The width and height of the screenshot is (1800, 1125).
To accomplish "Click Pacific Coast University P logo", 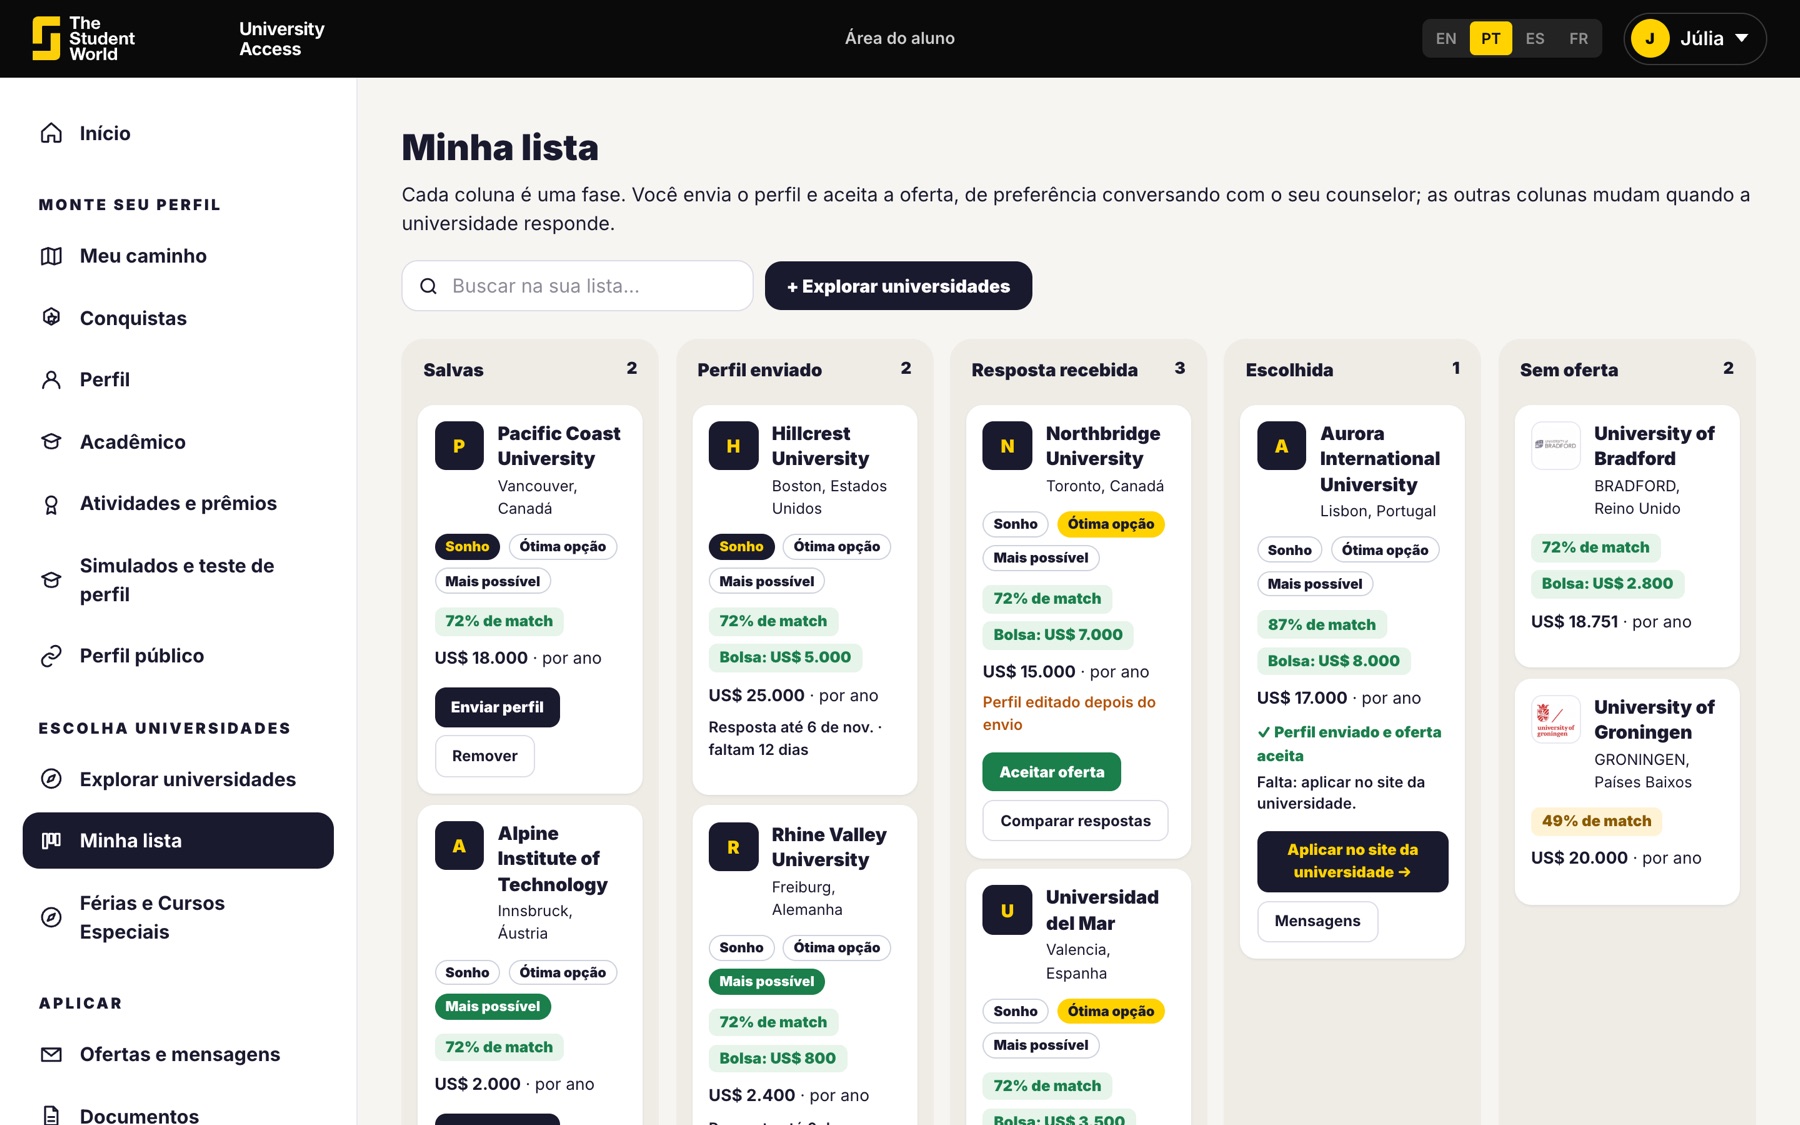I will (459, 446).
